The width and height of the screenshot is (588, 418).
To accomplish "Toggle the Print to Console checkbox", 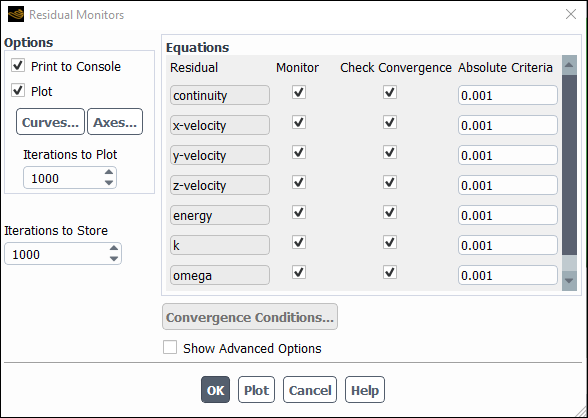I will pyautogui.click(x=18, y=65).
